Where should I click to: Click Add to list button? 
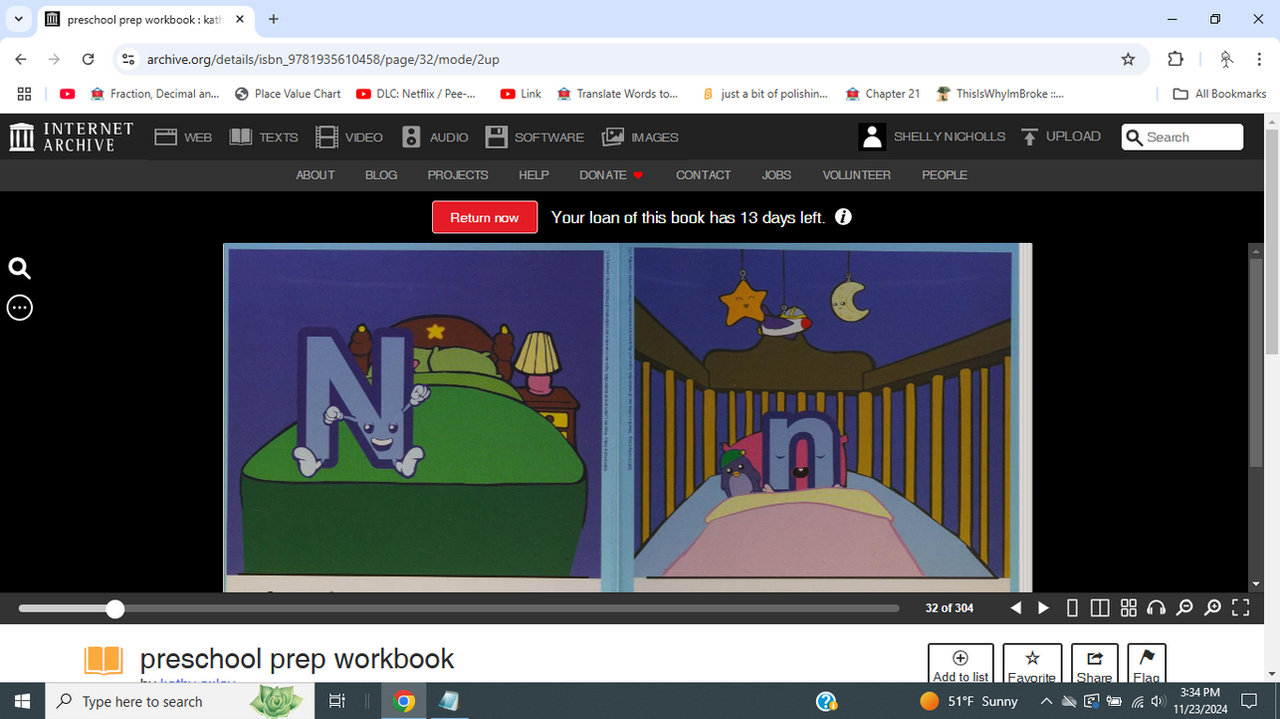(x=961, y=664)
